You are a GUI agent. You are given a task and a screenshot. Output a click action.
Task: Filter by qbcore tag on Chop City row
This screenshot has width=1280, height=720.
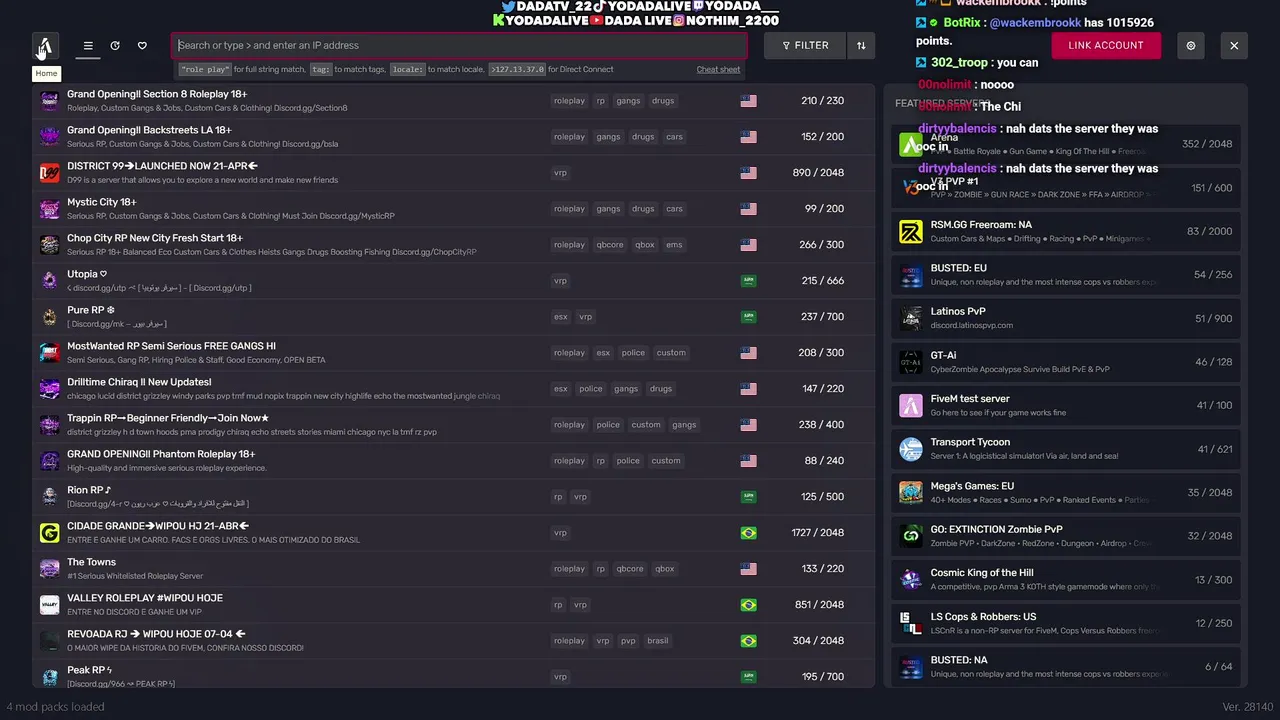click(609, 245)
